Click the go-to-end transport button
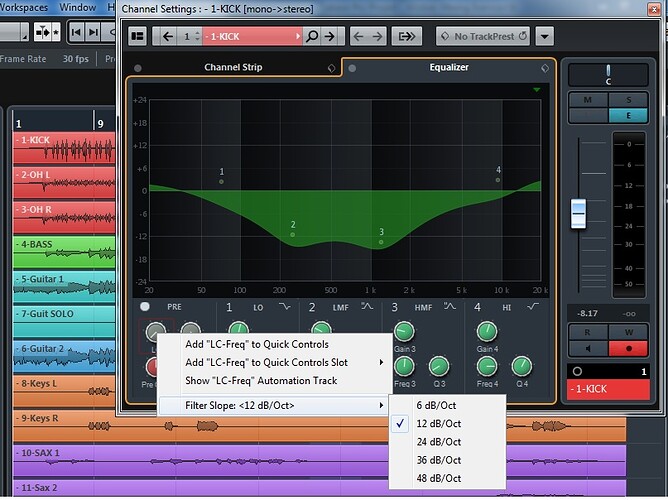668x500 pixels. coord(92,32)
